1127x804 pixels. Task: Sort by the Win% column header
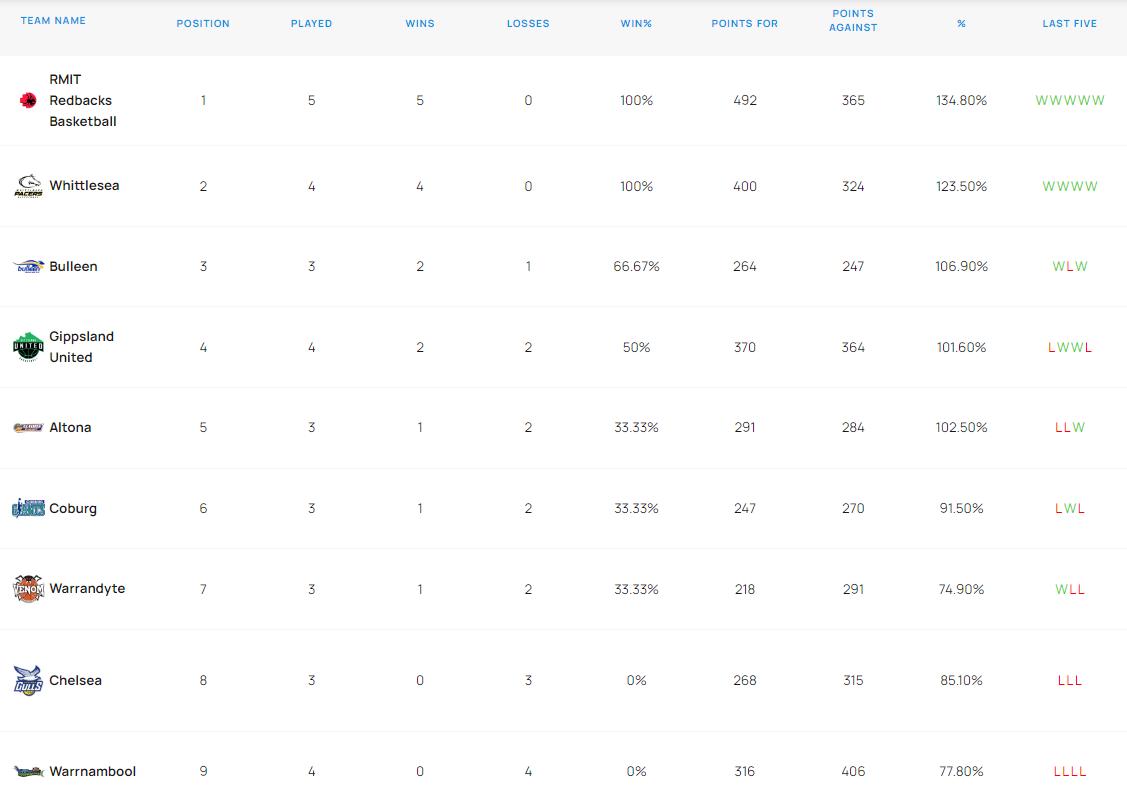coord(636,24)
